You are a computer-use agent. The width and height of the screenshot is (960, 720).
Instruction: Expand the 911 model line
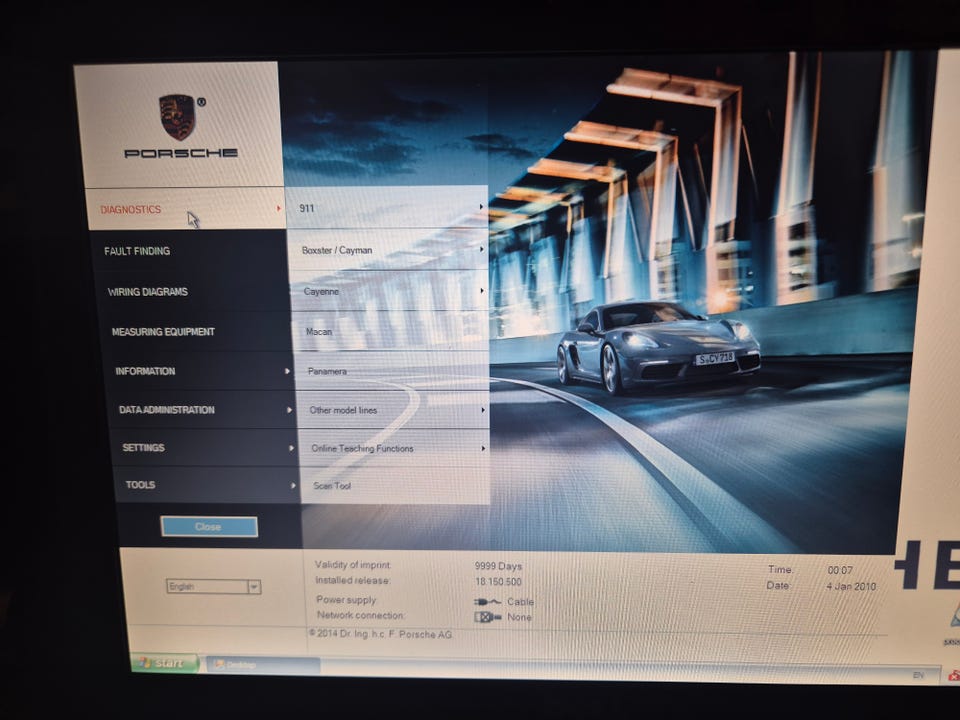tap(388, 208)
